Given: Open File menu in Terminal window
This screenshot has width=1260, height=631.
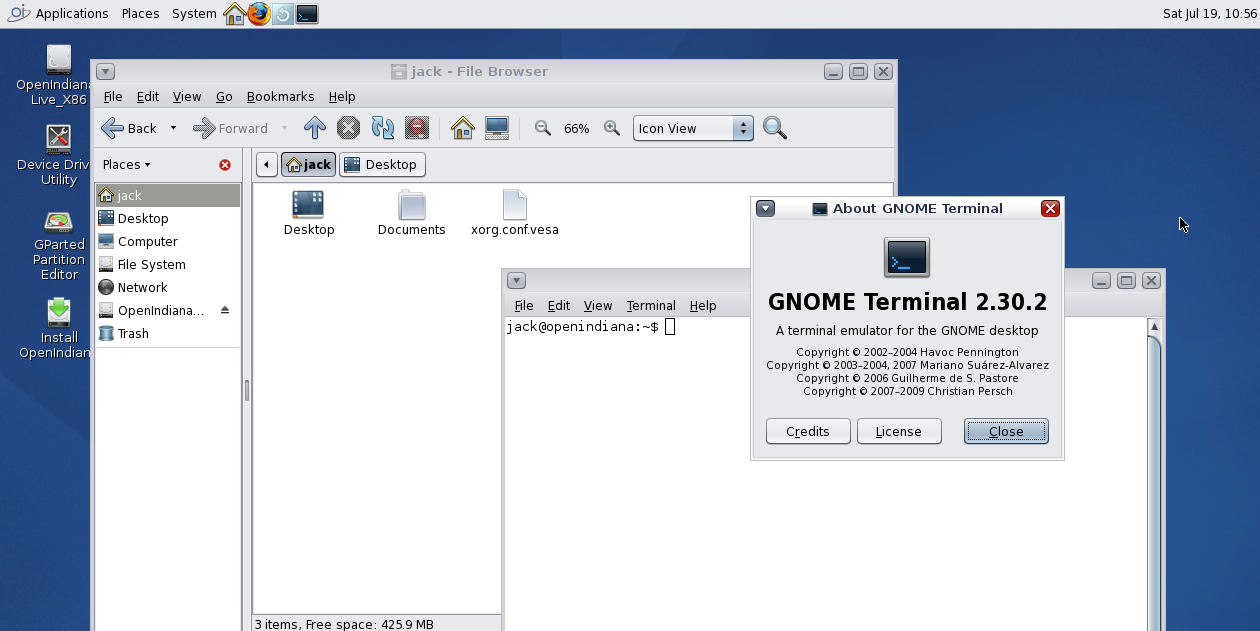Looking at the screenshot, I should [524, 306].
